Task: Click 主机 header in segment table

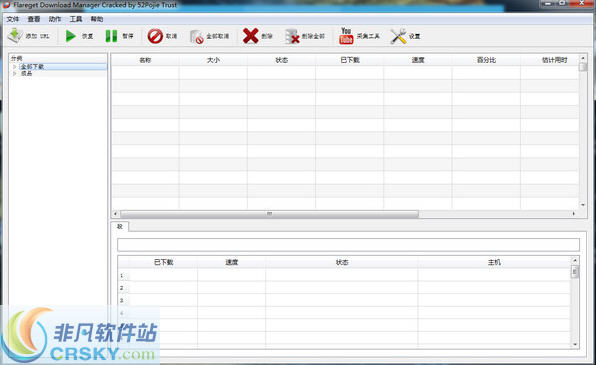Action: pos(494,262)
